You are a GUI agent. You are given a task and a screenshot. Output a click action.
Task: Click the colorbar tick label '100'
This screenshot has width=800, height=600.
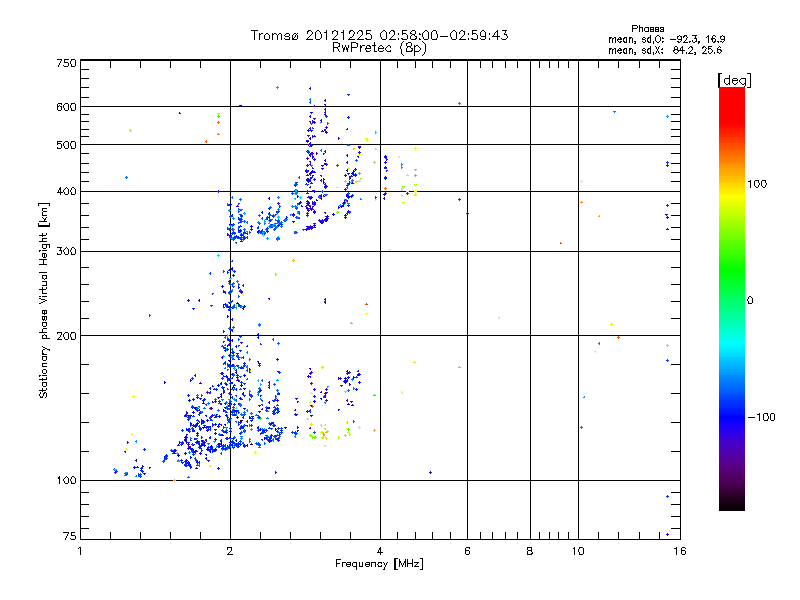[x=757, y=184]
